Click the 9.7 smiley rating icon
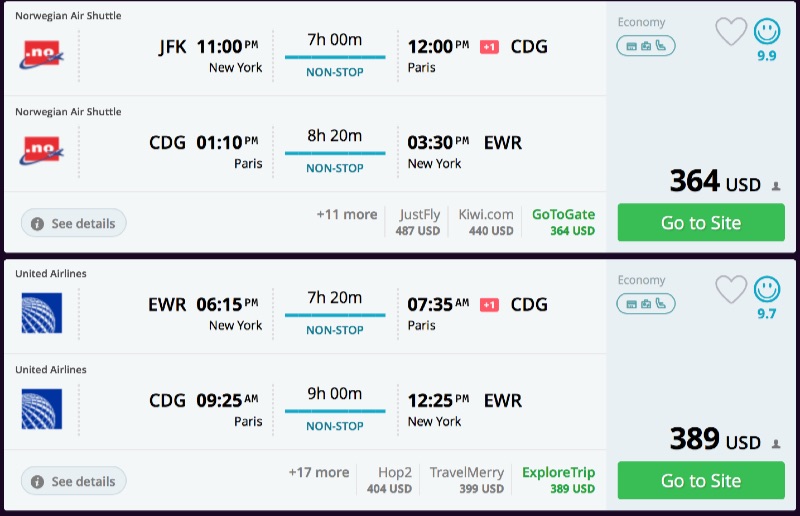The width and height of the screenshot is (800, 516). (767, 290)
